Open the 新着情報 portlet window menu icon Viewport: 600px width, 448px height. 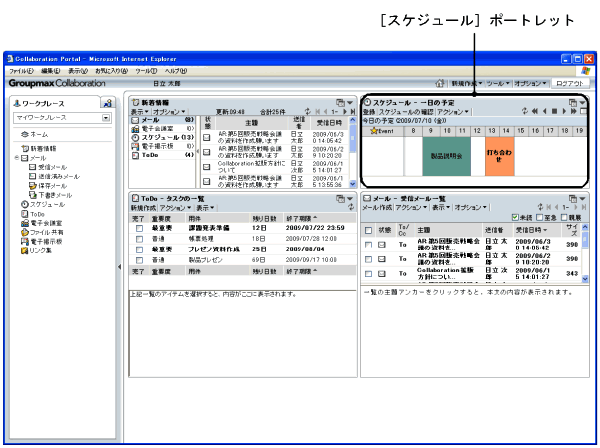click(x=341, y=102)
